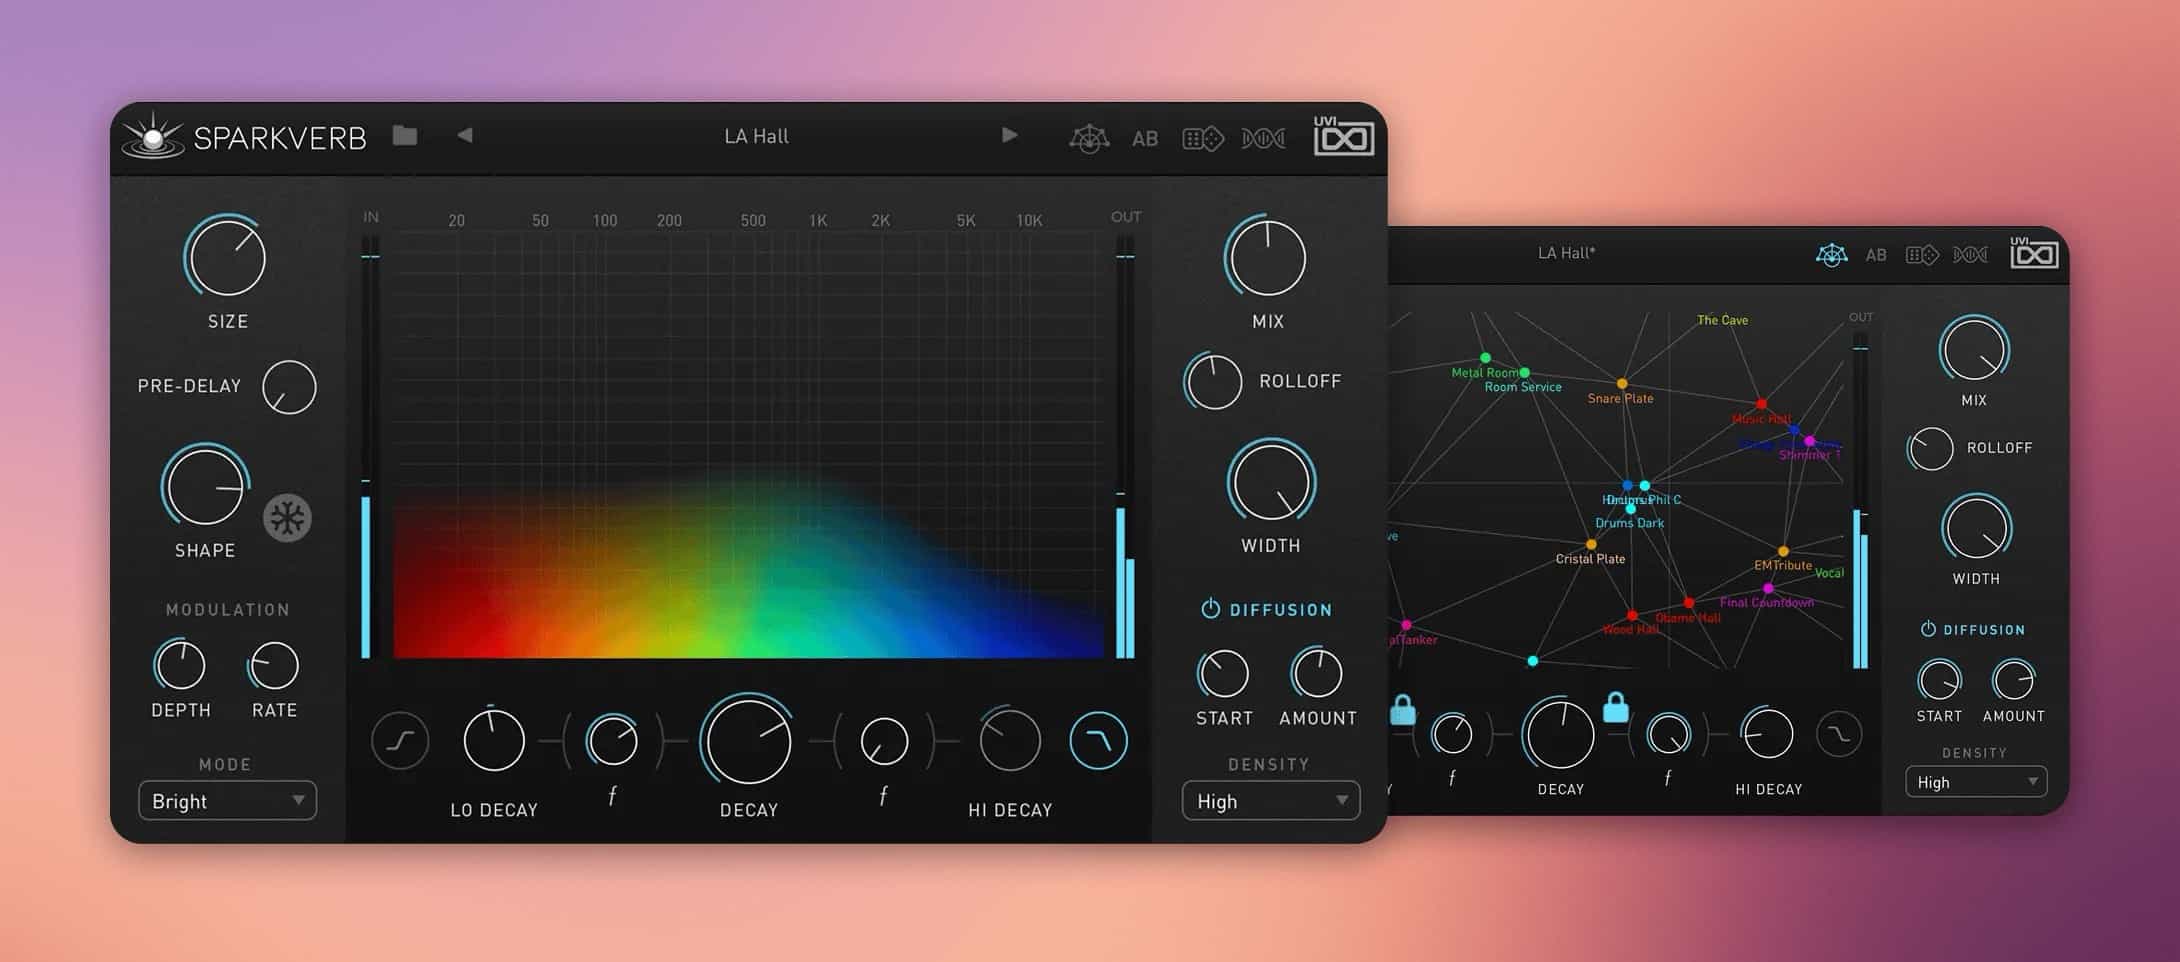Image resolution: width=2180 pixels, height=962 pixels.
Task: Toggle the freeze snowflake button
Action: pos(287,518)
